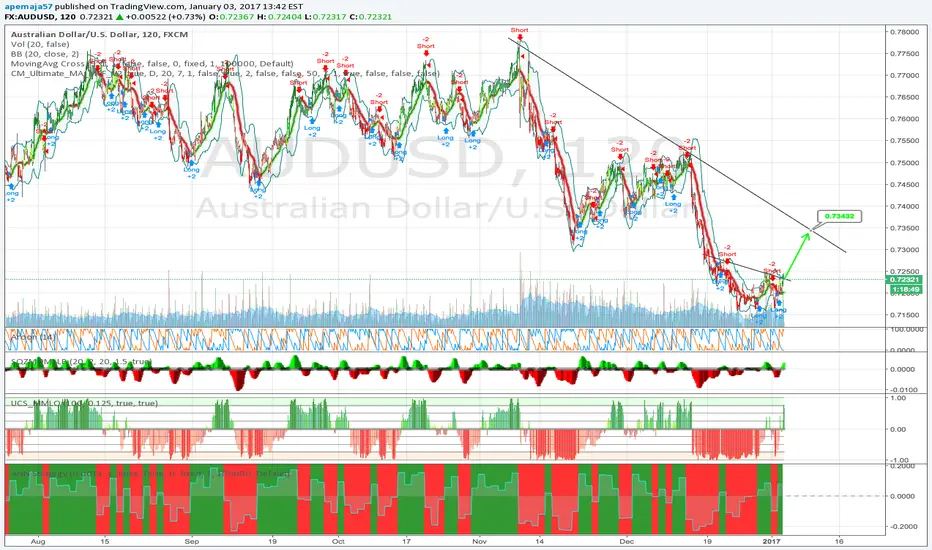The height and width of the screenshot is (550, 932).
Task: Click the 0.75000 price axis label
Action: point(903,163)
